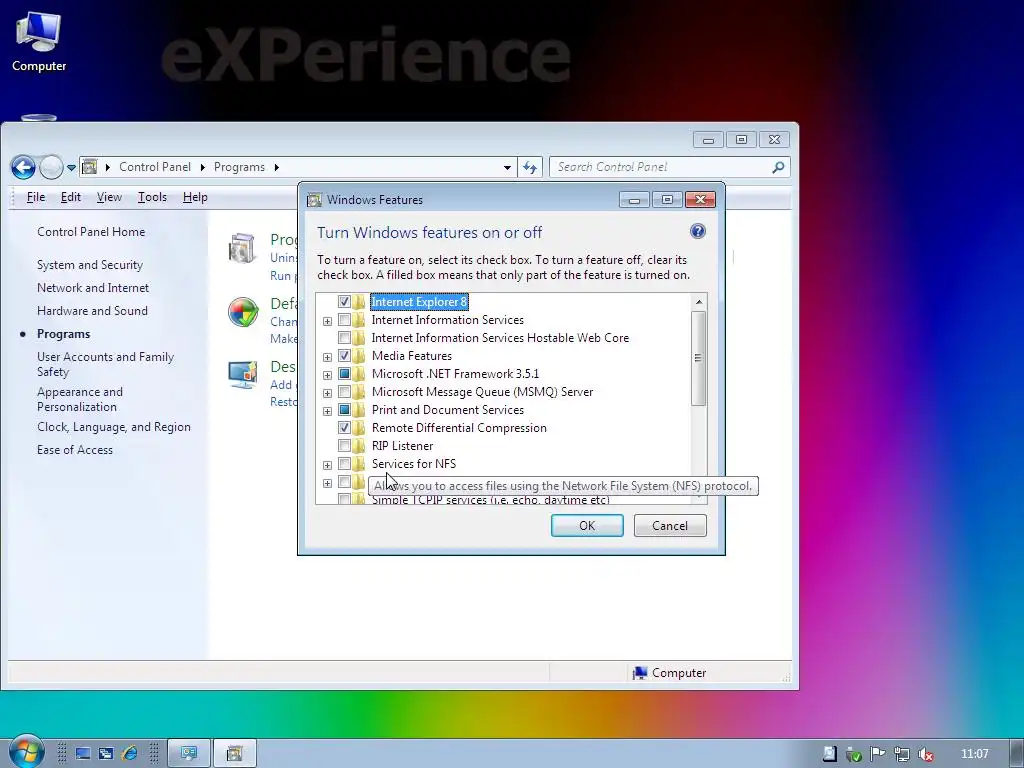
Task: Click the Windows Features title bar icon
Action: pos(315,200)
